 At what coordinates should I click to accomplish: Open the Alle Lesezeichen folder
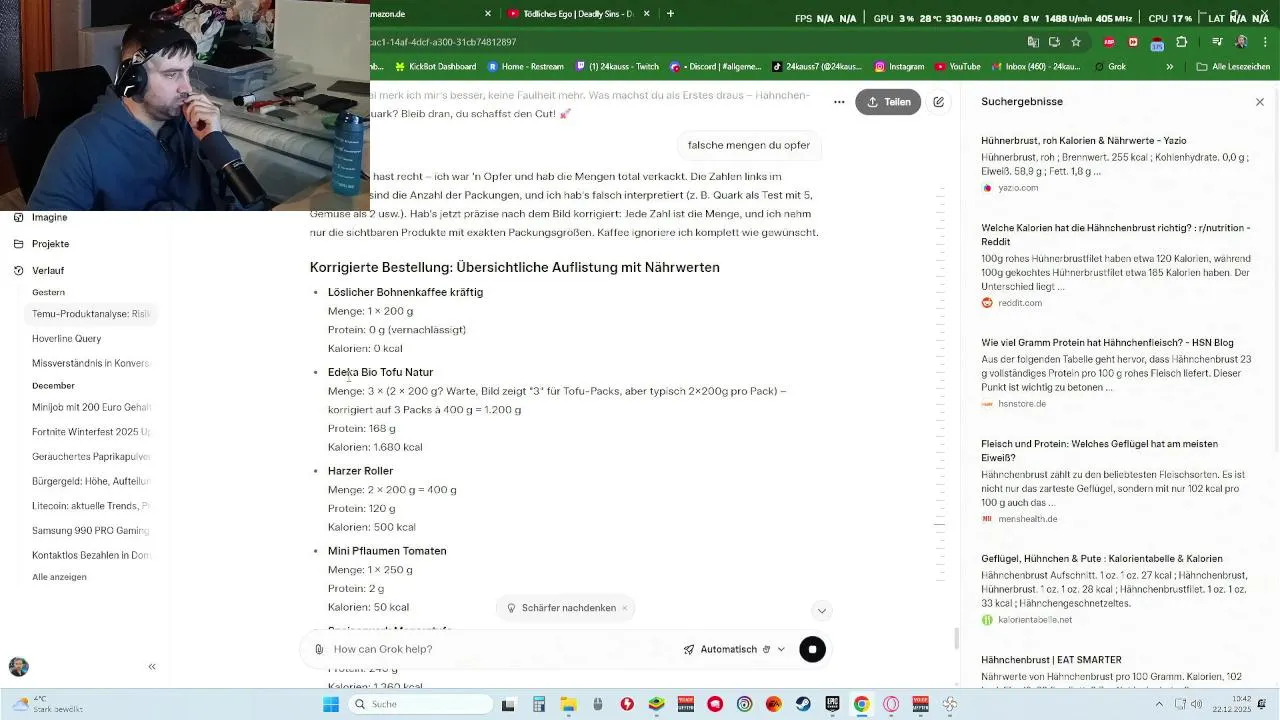click(1233, 67)
